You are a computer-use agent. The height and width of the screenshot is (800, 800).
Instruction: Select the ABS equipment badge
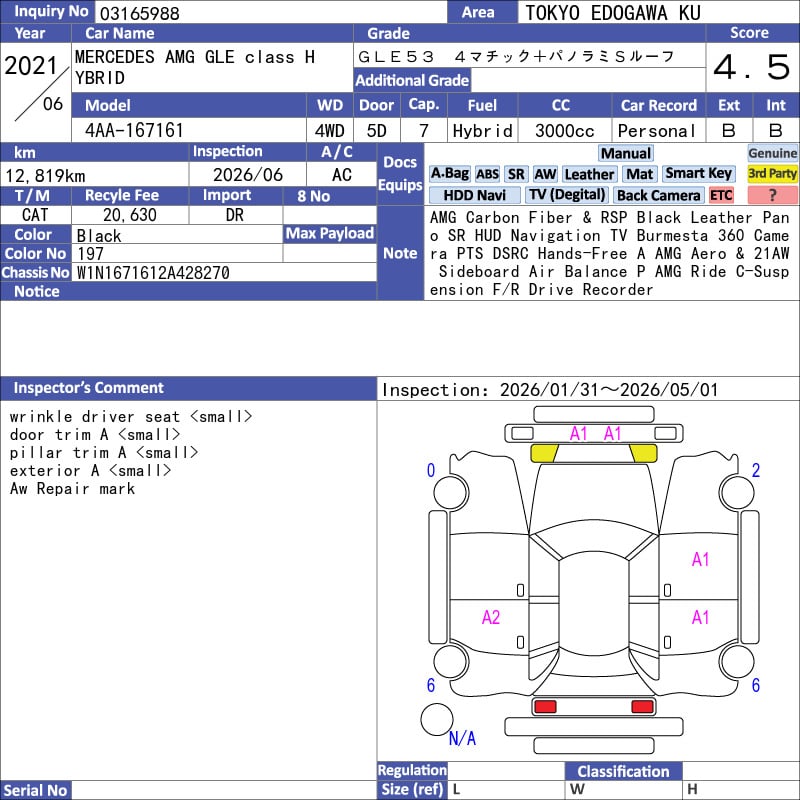coord(487,174)
